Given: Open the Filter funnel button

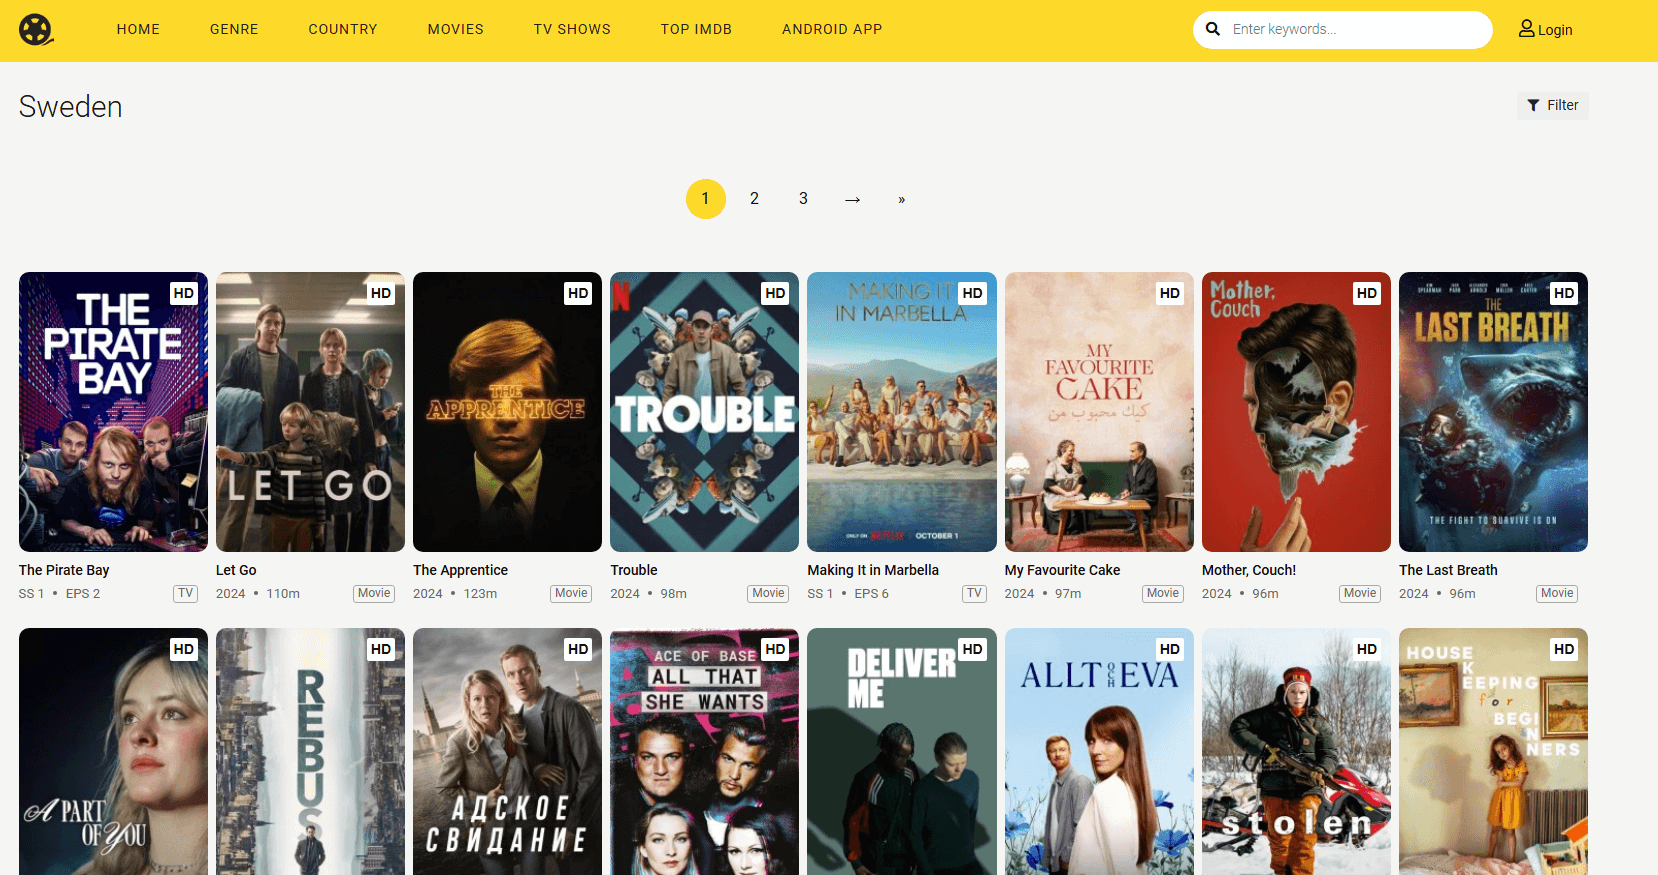Looking at the screenshot, I should pos(1552,105).
